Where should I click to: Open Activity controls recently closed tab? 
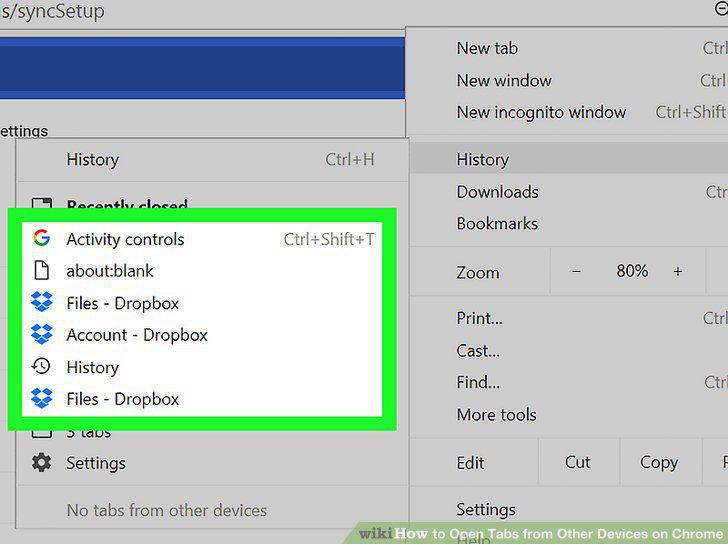pyautogui.click(x=202, y=239)
